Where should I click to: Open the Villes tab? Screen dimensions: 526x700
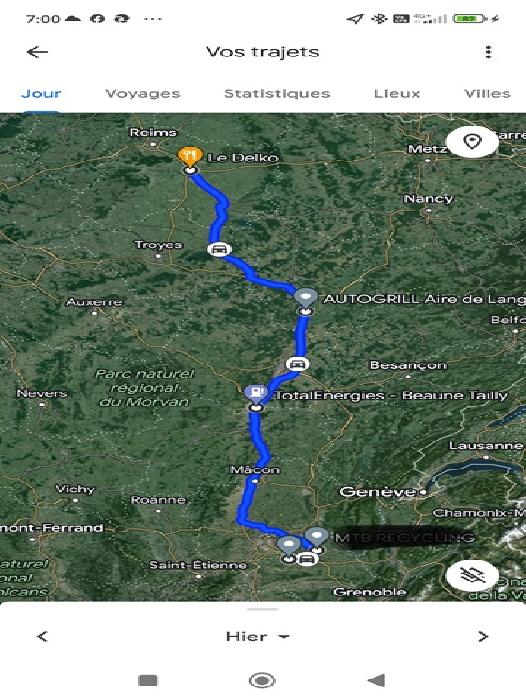[487, 94]
